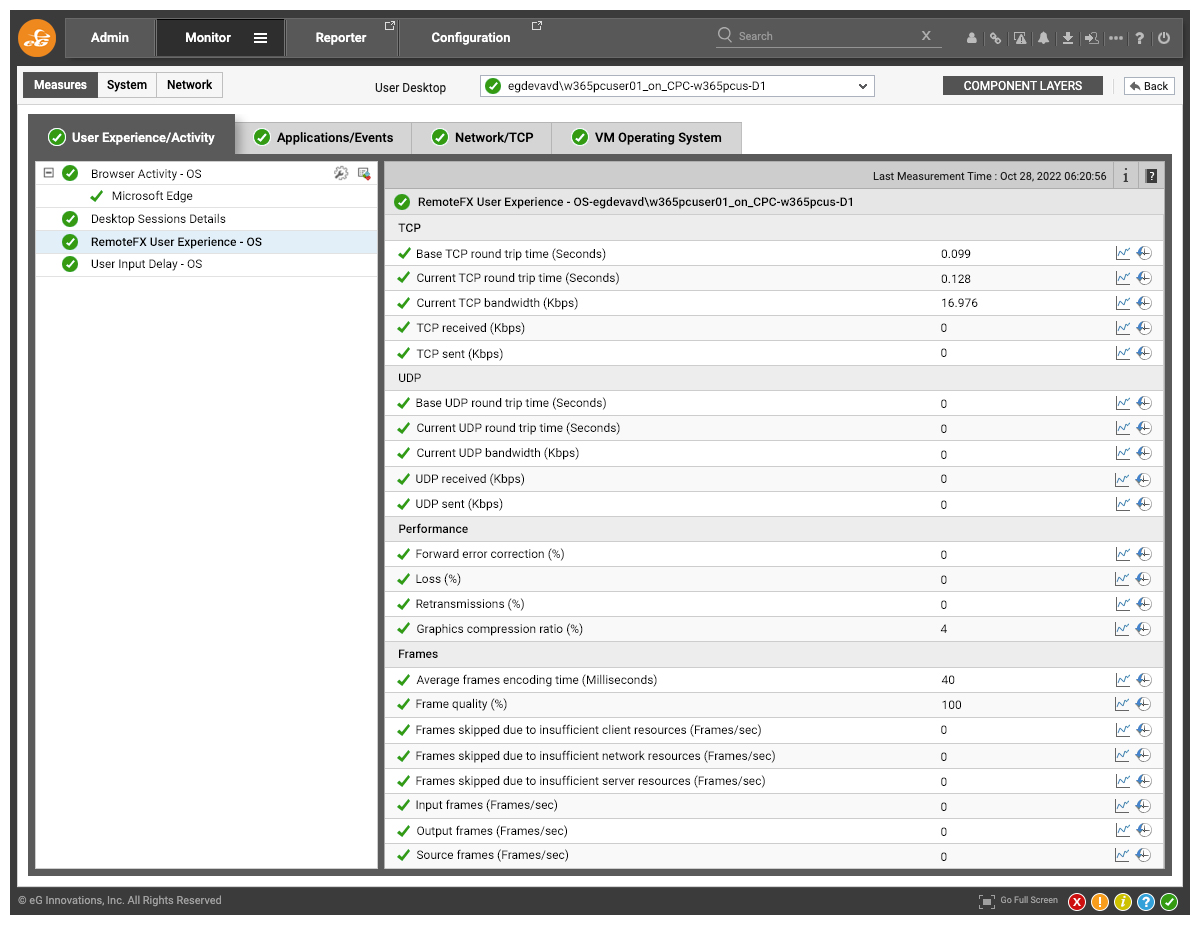This screenshot has height=925, width=1200.
Task: Click the Go Full Screen link text
Action: (1029, 900)
